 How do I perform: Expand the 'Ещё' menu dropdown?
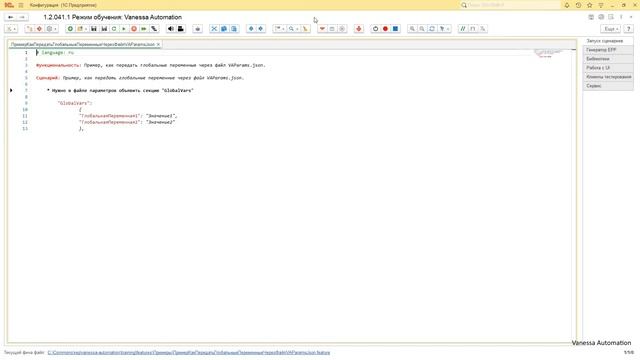point(611,29)
